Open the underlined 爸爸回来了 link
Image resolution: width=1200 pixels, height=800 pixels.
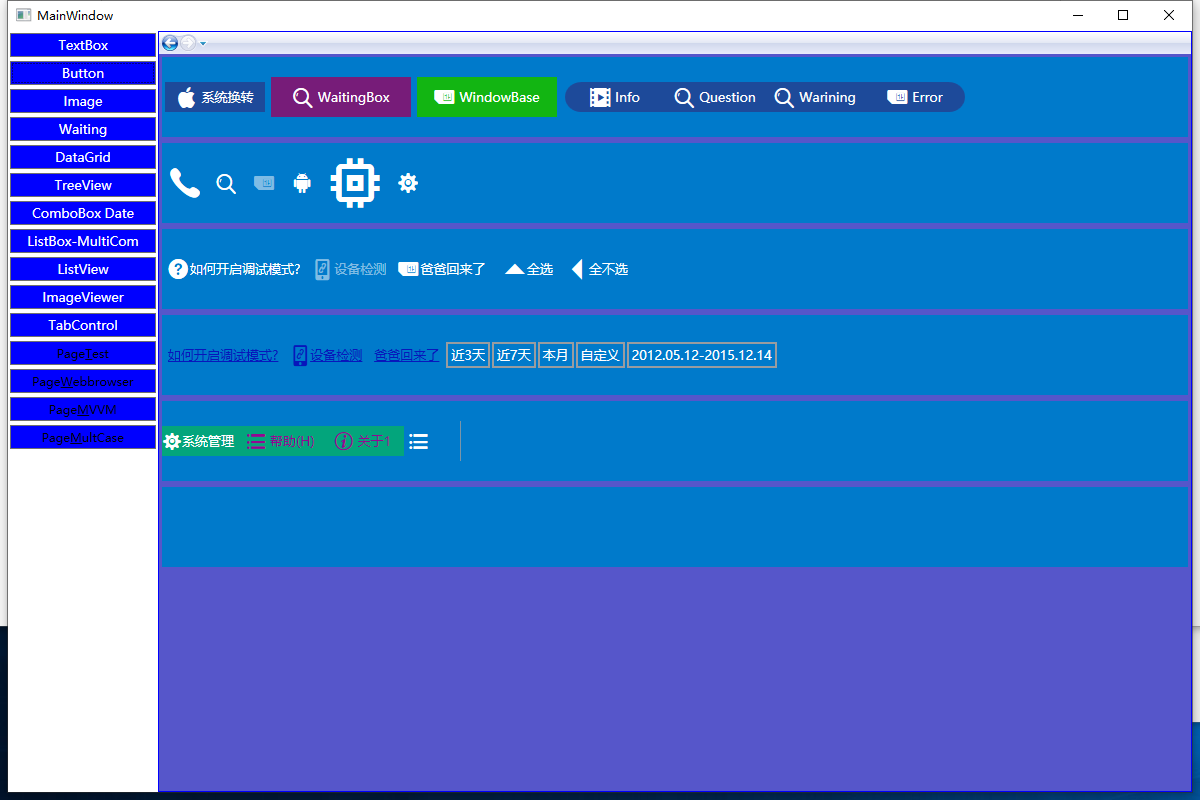click(x=406, y=355)
